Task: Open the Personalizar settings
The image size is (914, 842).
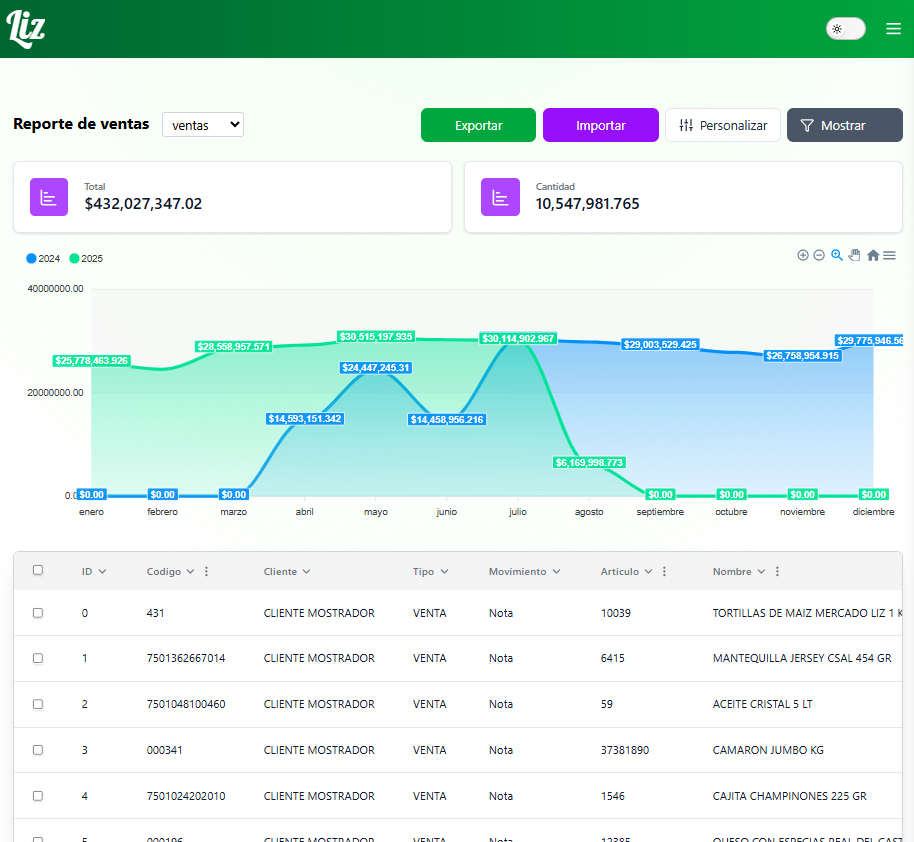Action: click(x=722, y=125)
